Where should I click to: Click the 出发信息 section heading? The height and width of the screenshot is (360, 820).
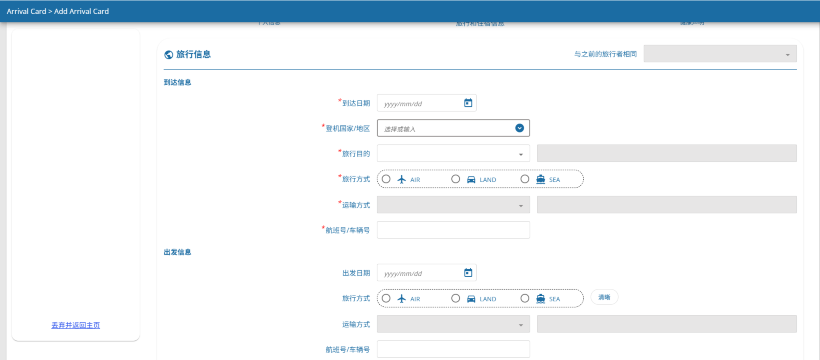[177, 252]
